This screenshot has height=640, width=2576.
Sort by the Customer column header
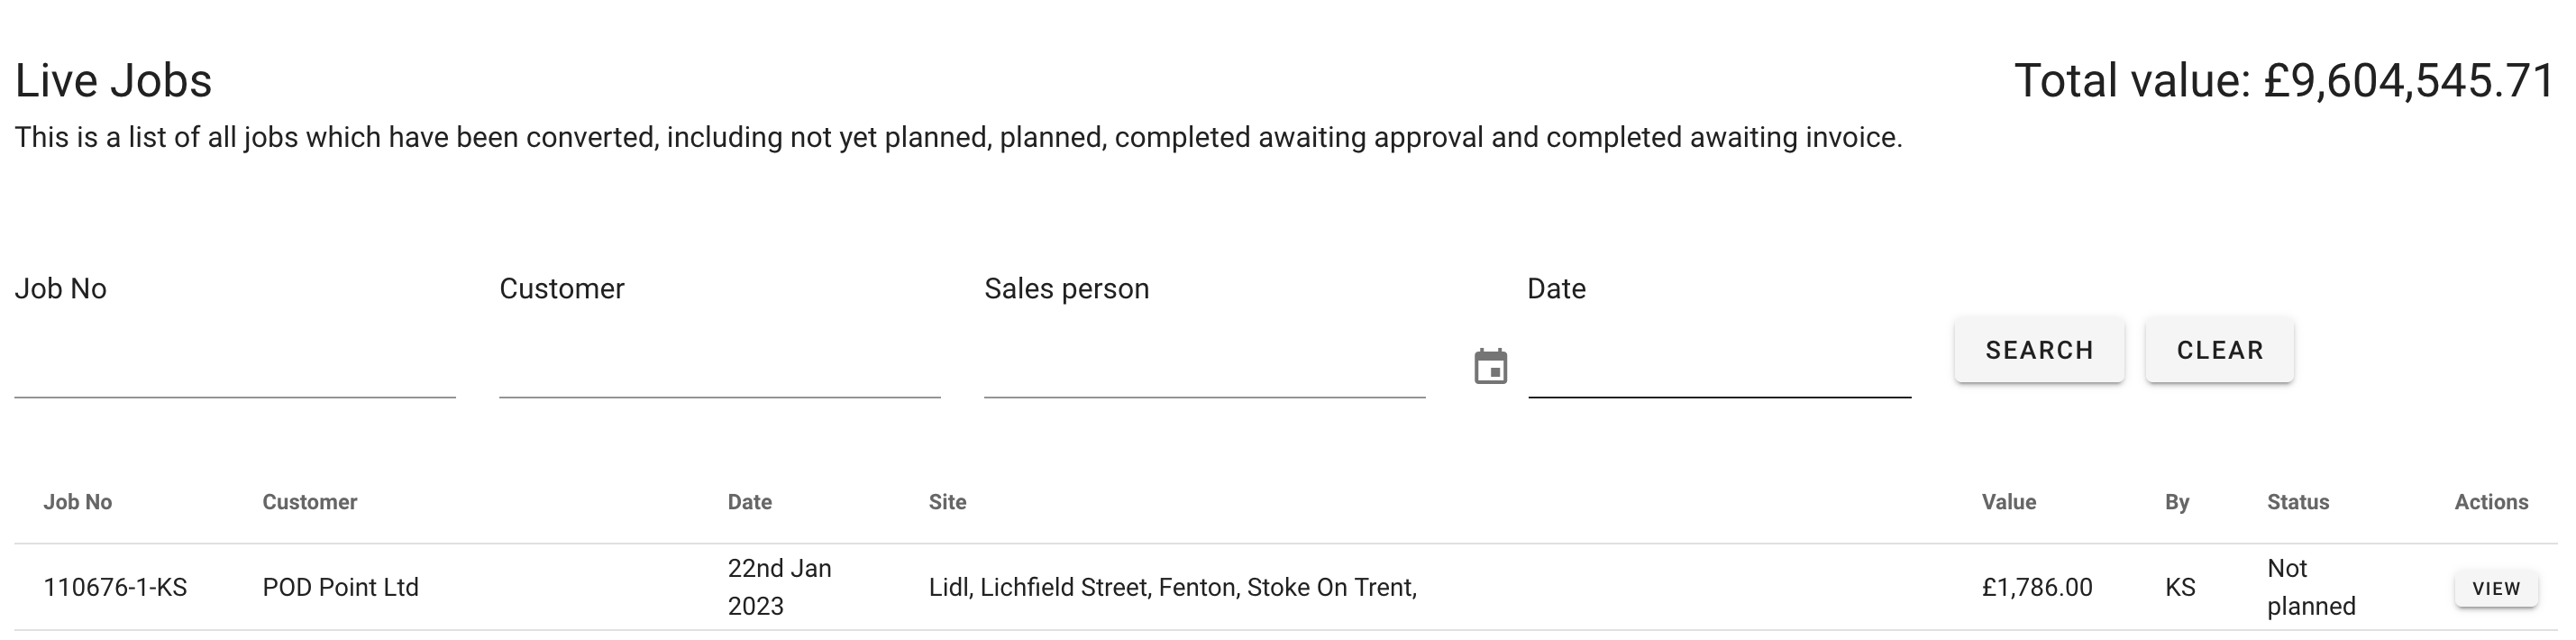(x=309, y=502)
